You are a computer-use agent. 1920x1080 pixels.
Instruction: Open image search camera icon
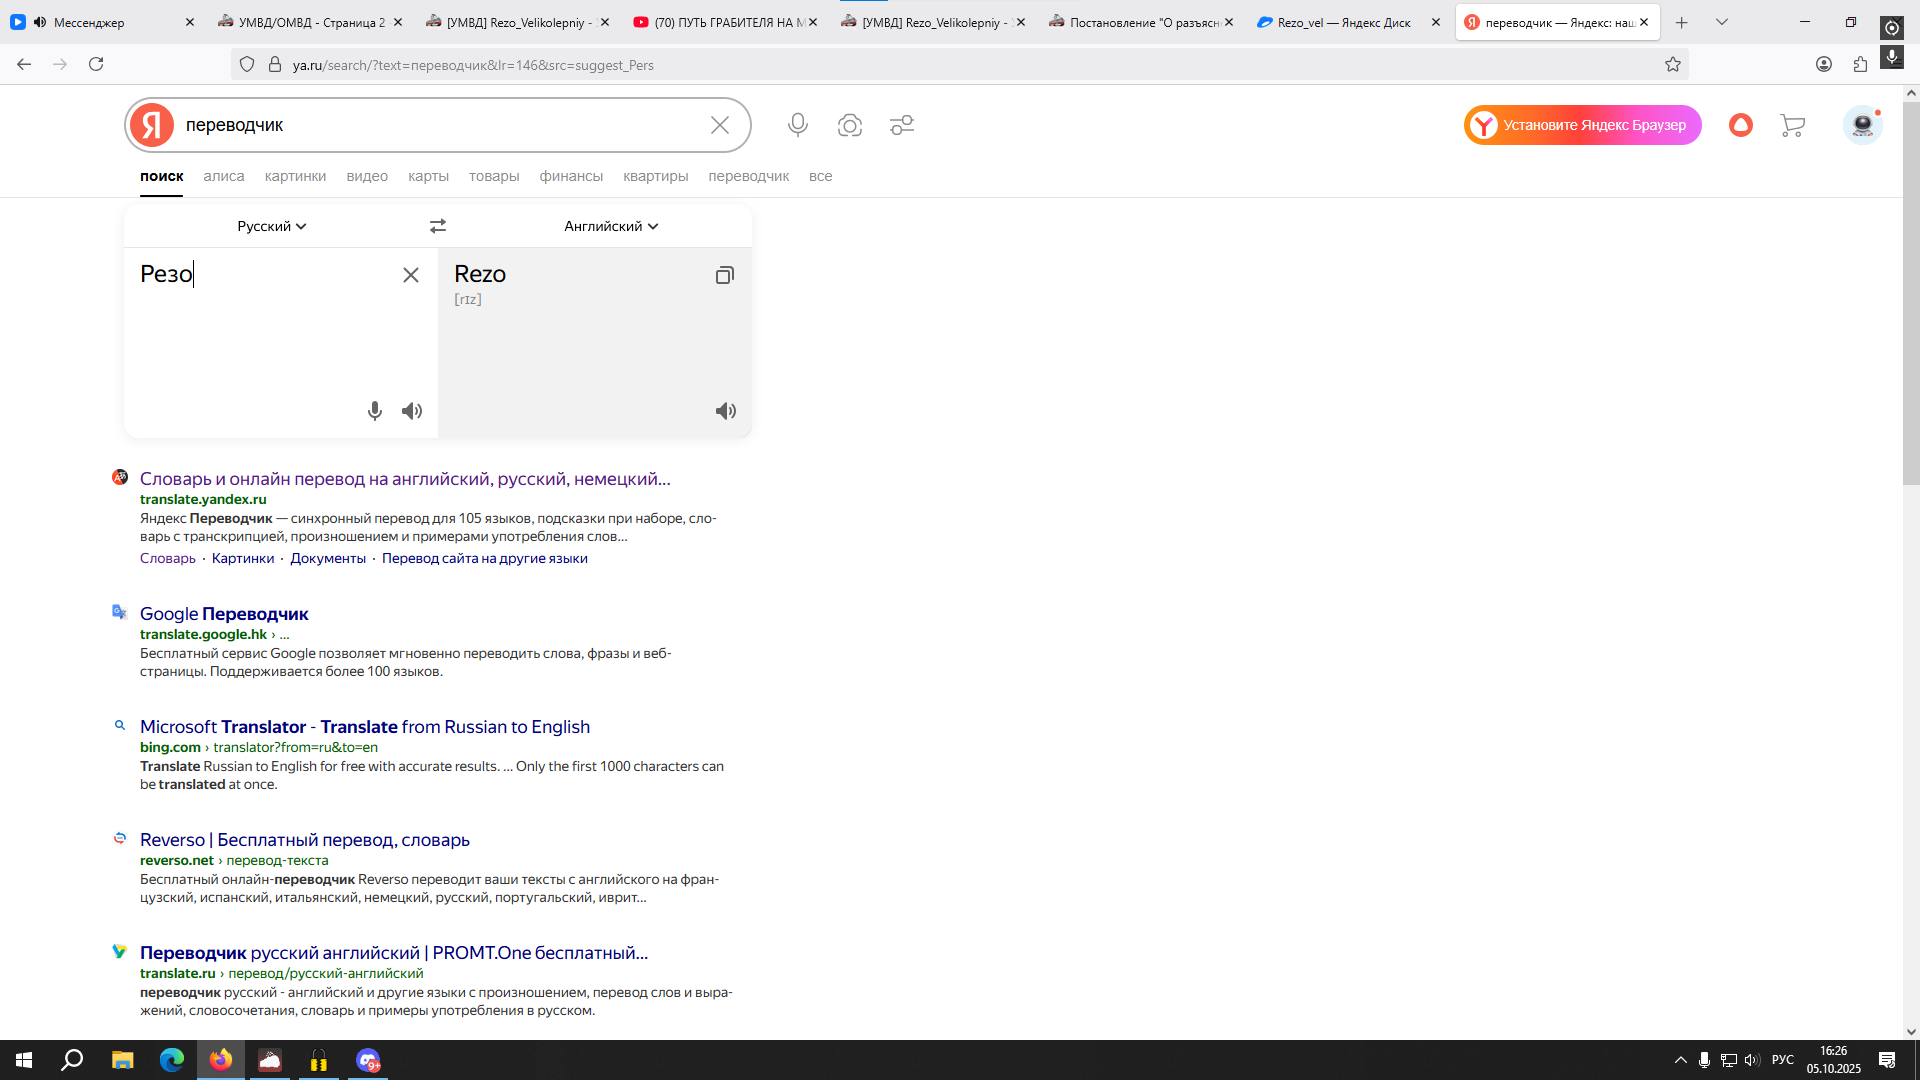(x=850, y=125)
